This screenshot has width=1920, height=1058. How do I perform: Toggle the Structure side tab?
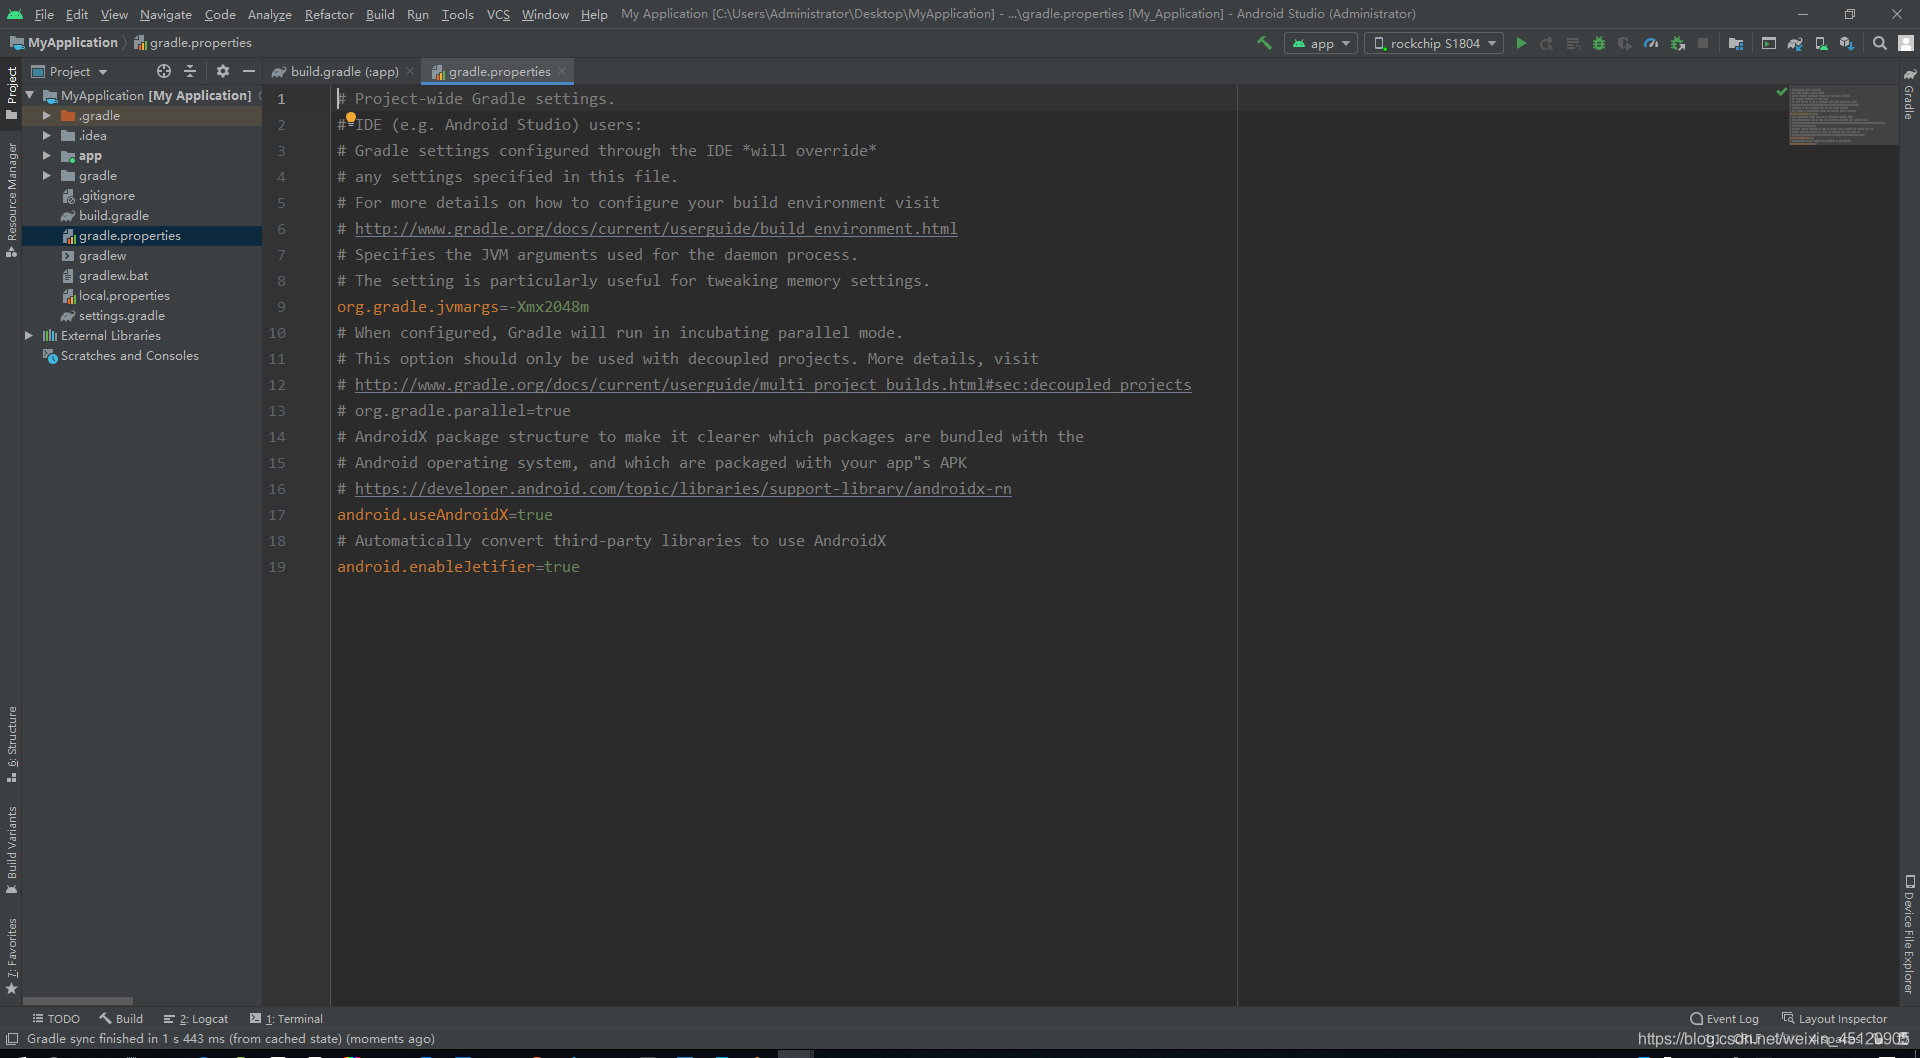pos(12,745)
